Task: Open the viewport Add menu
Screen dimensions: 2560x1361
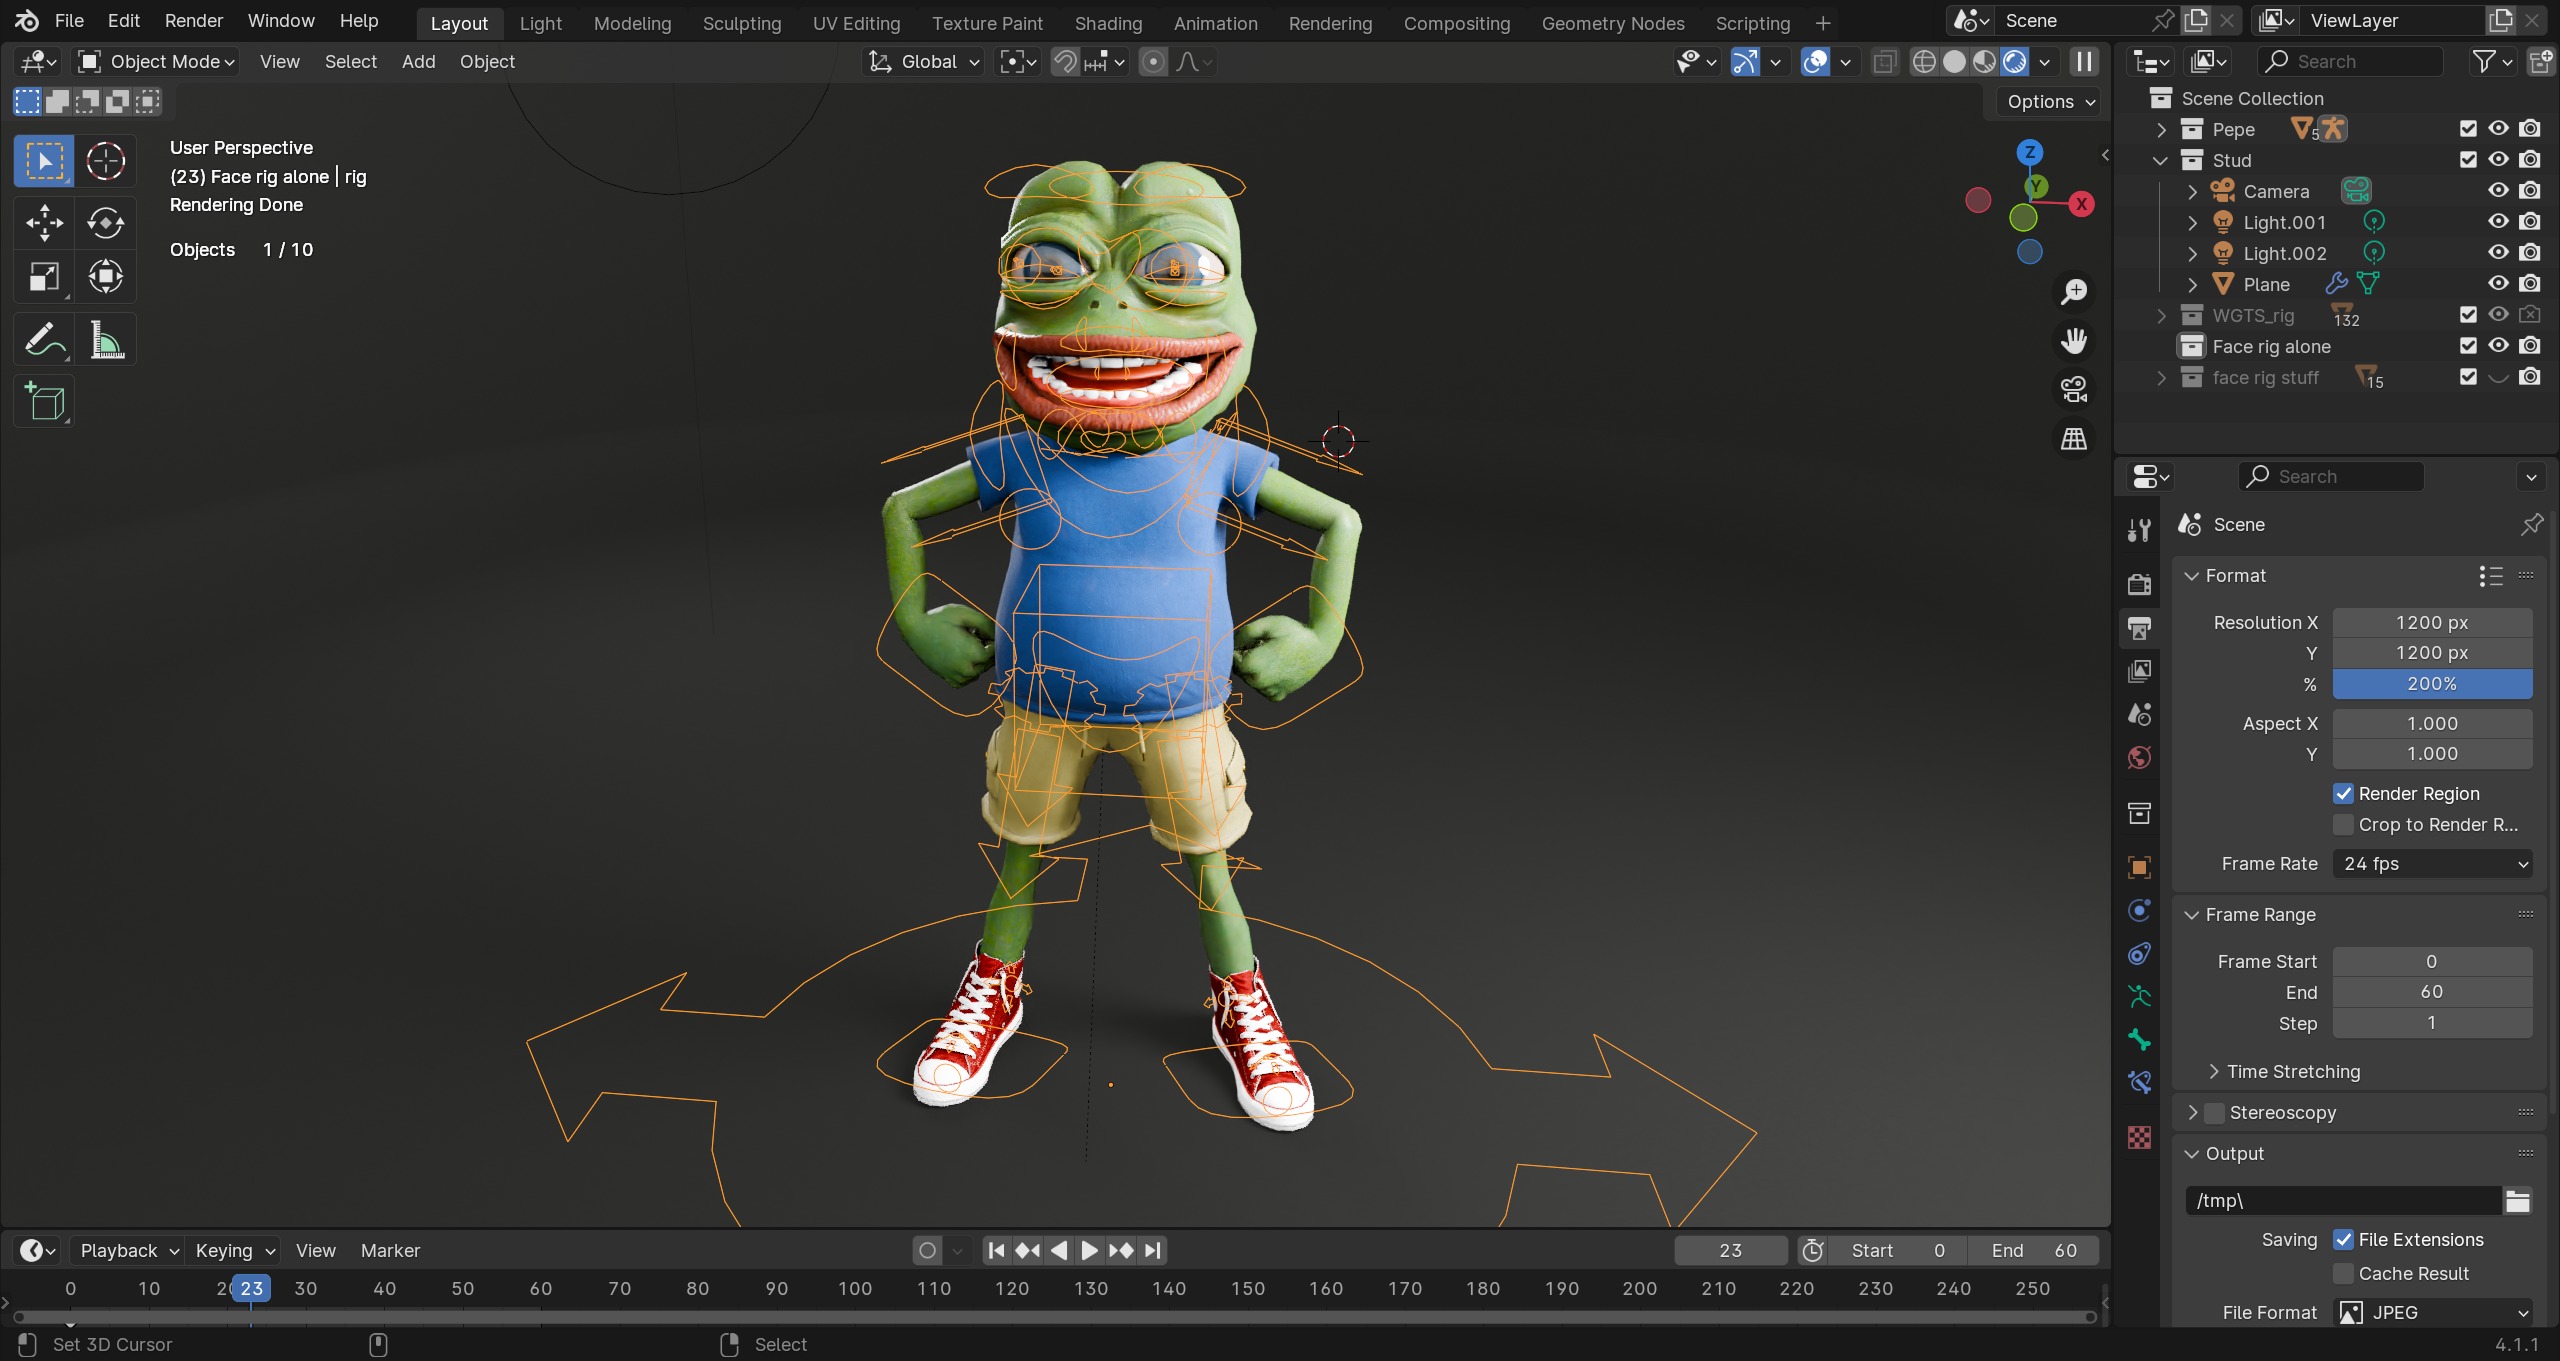Action: coord(418,62)
